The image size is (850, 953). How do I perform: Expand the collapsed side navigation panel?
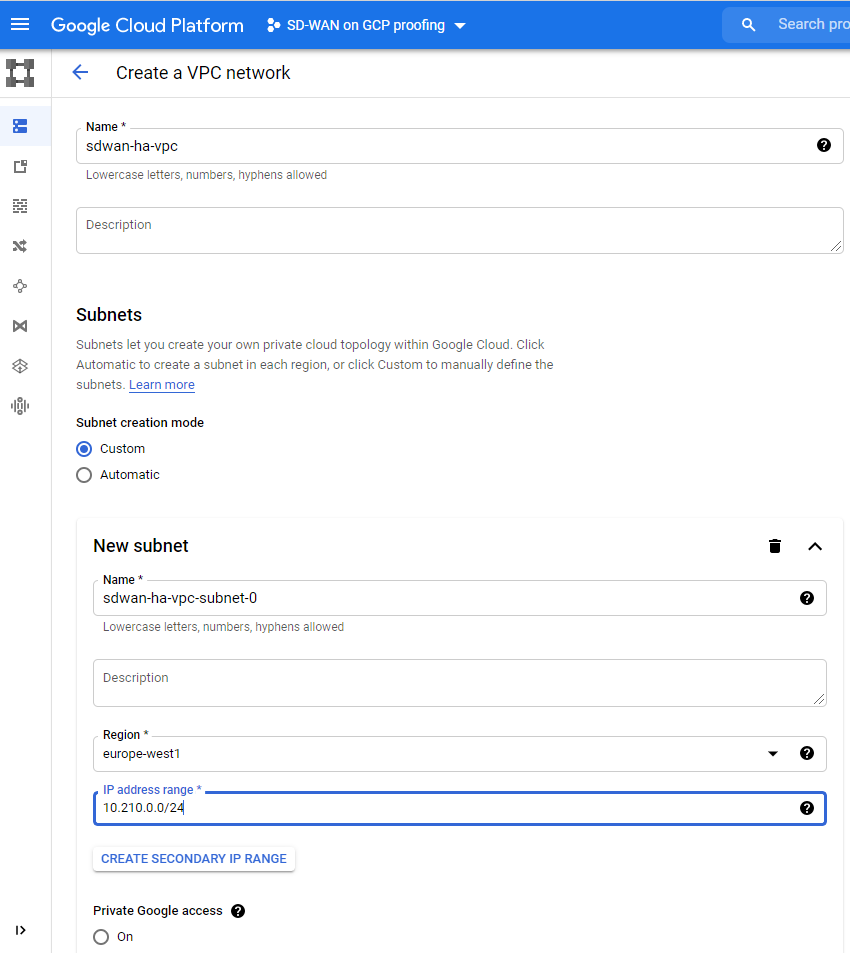(x=20, y=931)
